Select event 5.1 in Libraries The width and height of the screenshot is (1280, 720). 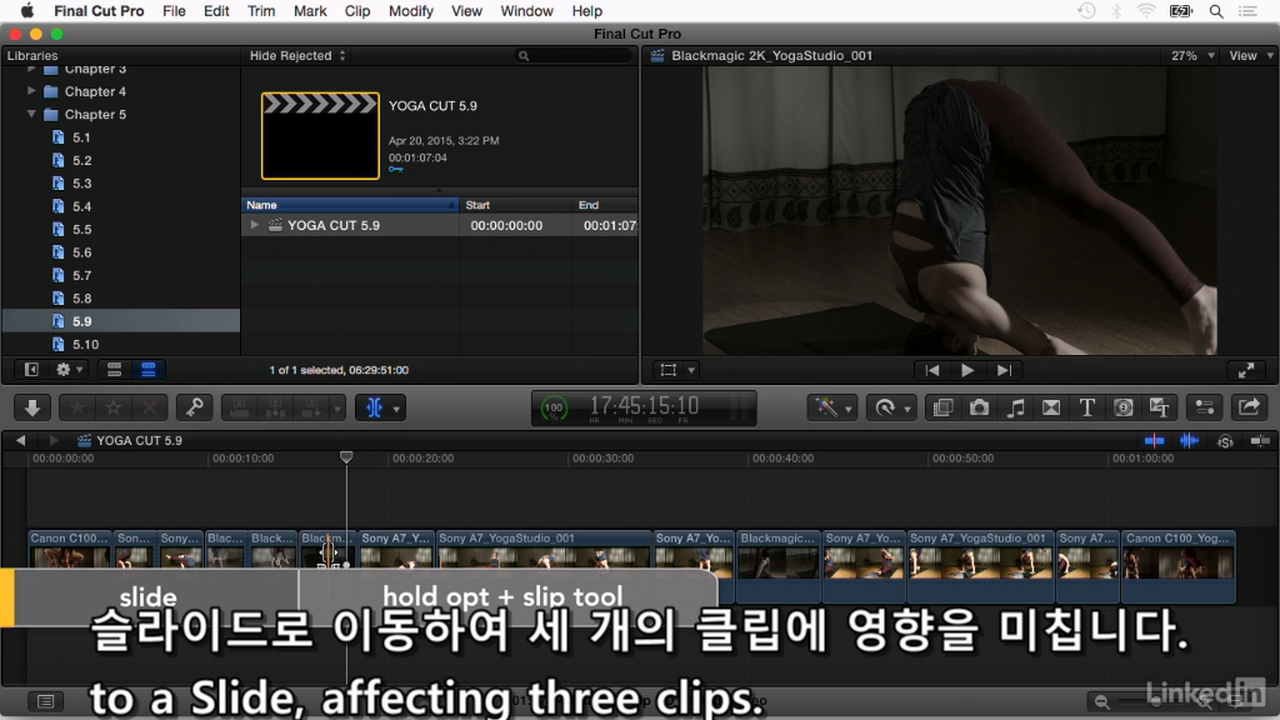pos(81,137)
